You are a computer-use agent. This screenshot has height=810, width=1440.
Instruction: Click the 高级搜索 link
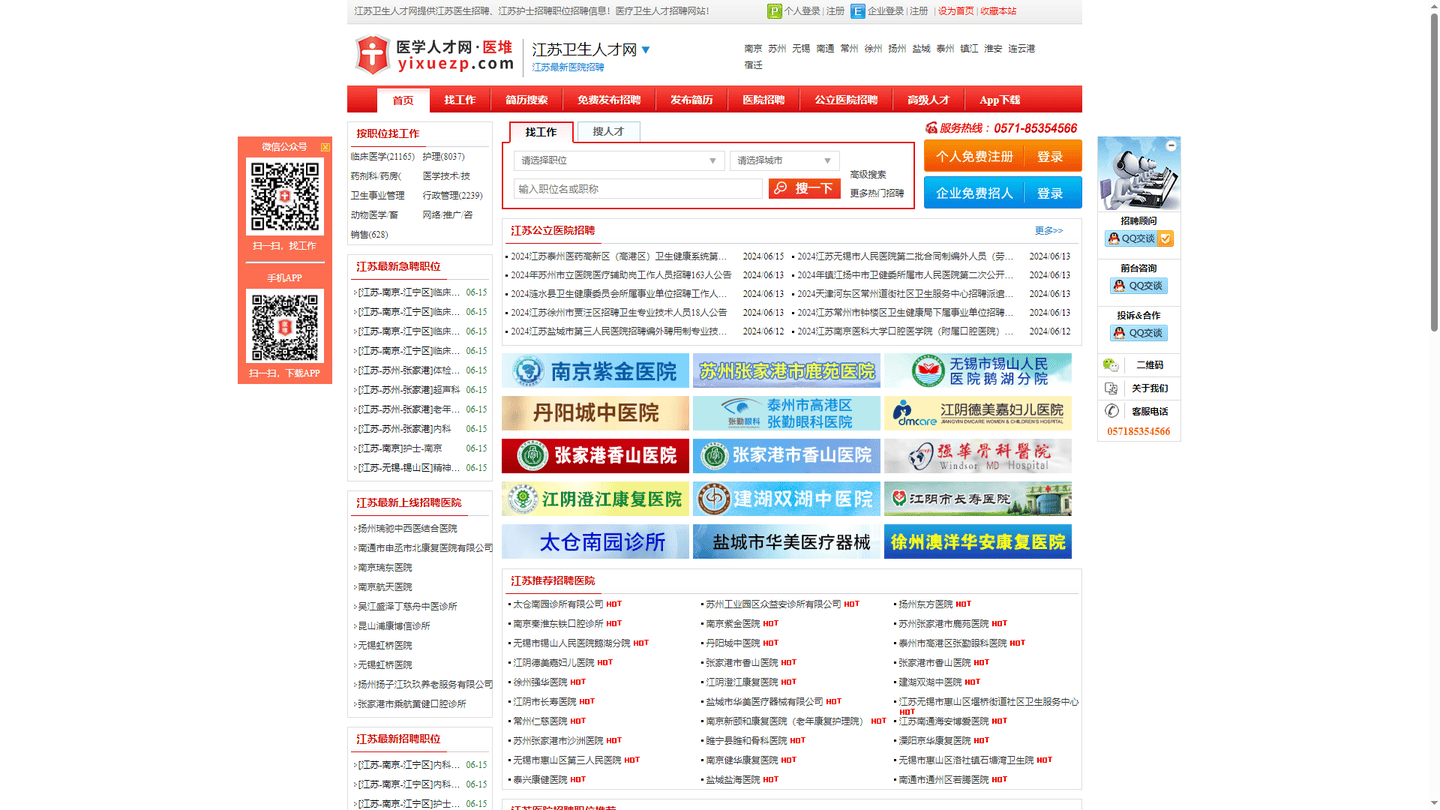coord(868,175)
